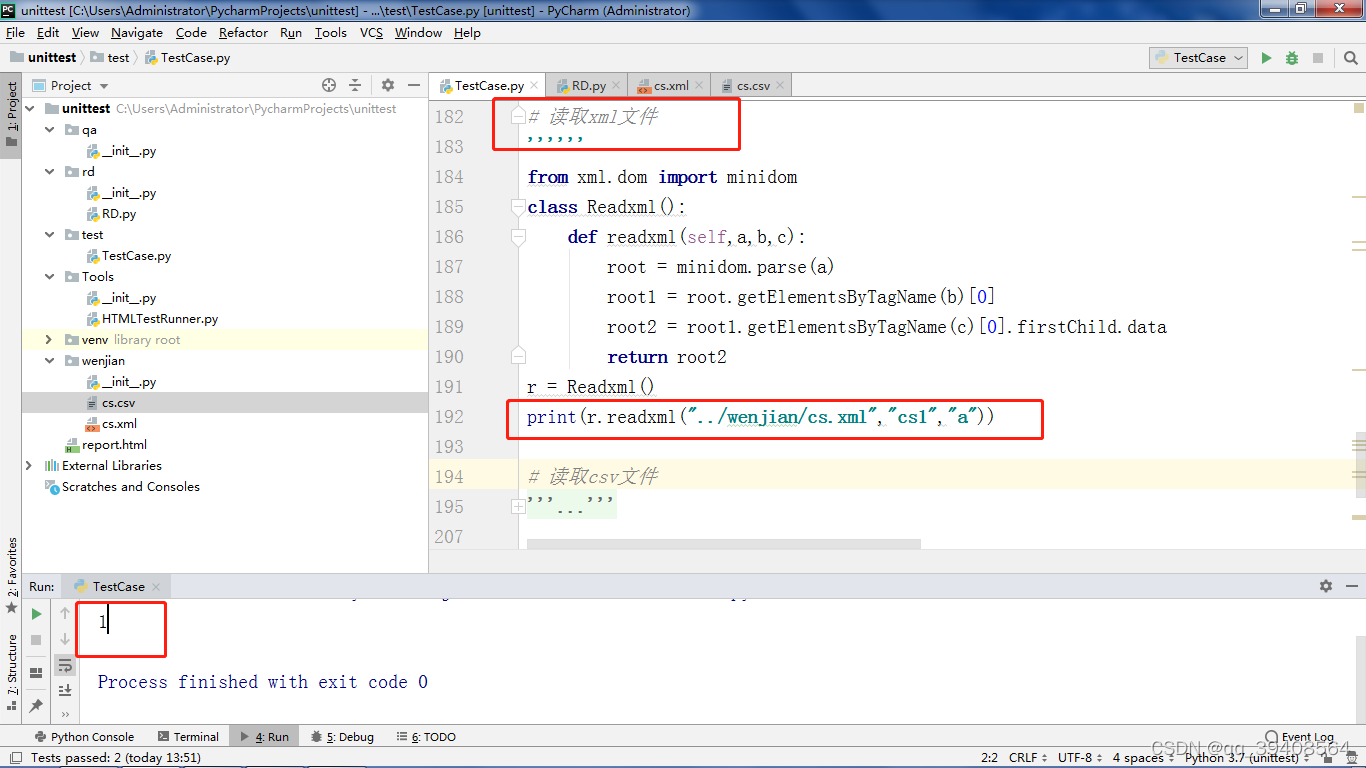Switch to the RD.py editor tab
The height and width of the screenshot is (768, 1366).
click(588, 86)
